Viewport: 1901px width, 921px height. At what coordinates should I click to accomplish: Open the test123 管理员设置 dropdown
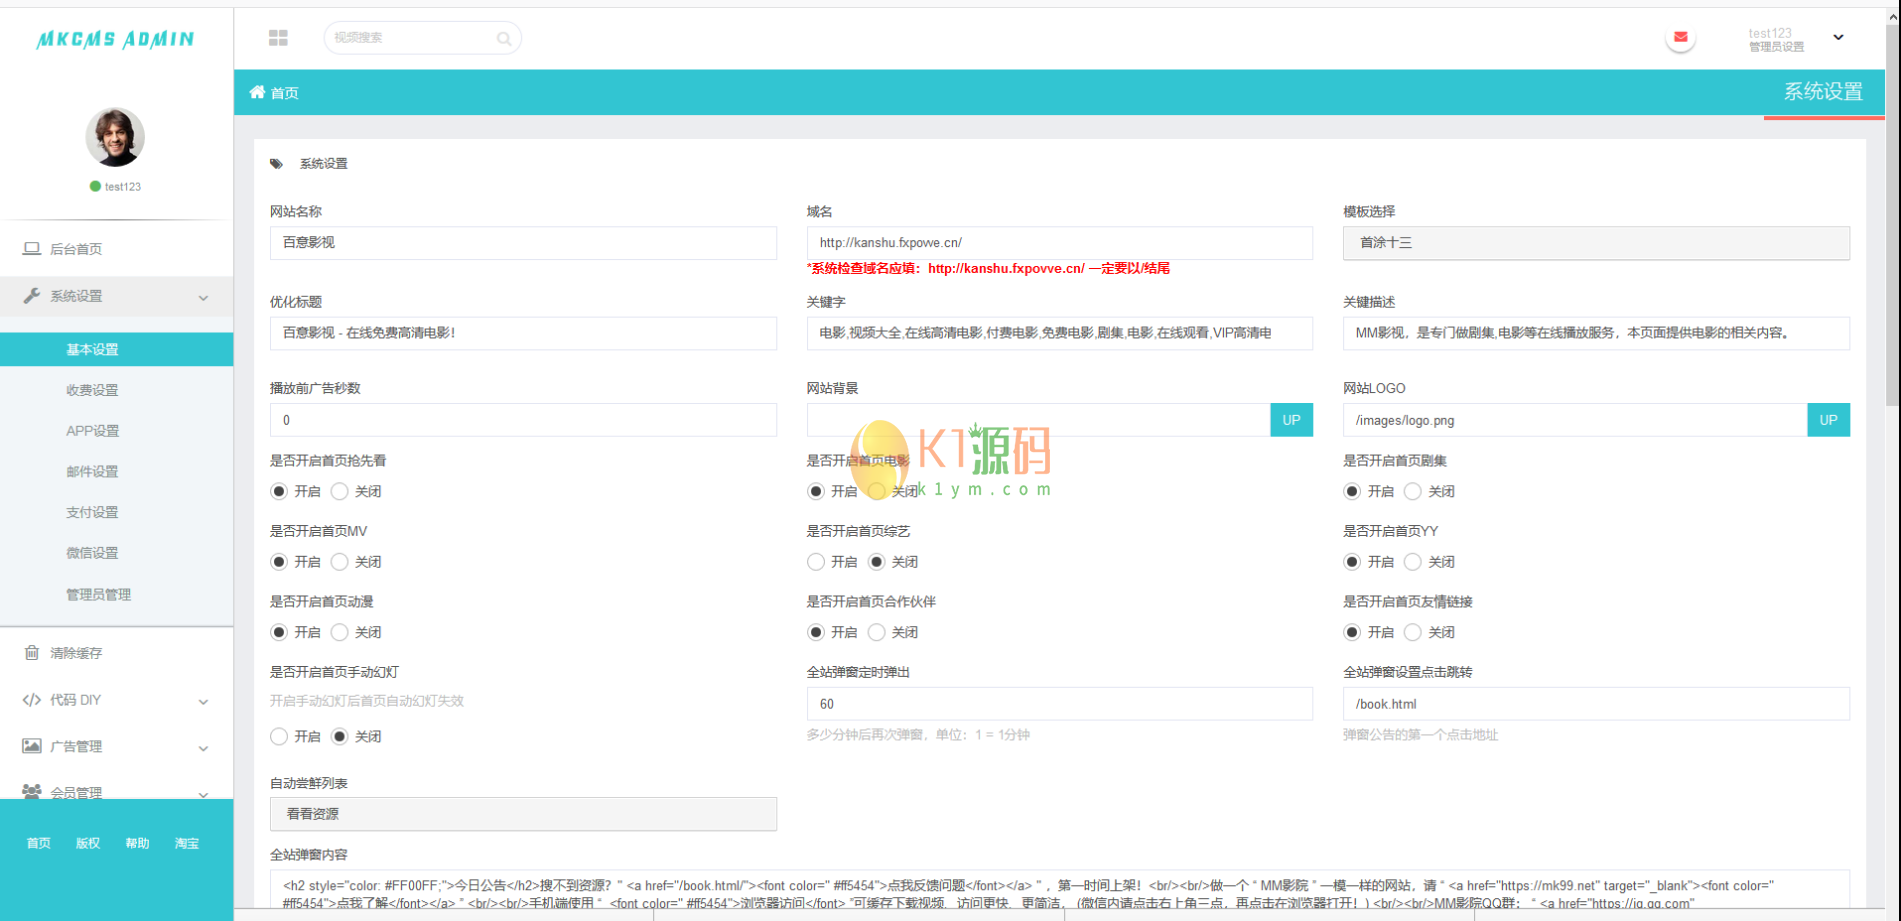(1838, 37)
